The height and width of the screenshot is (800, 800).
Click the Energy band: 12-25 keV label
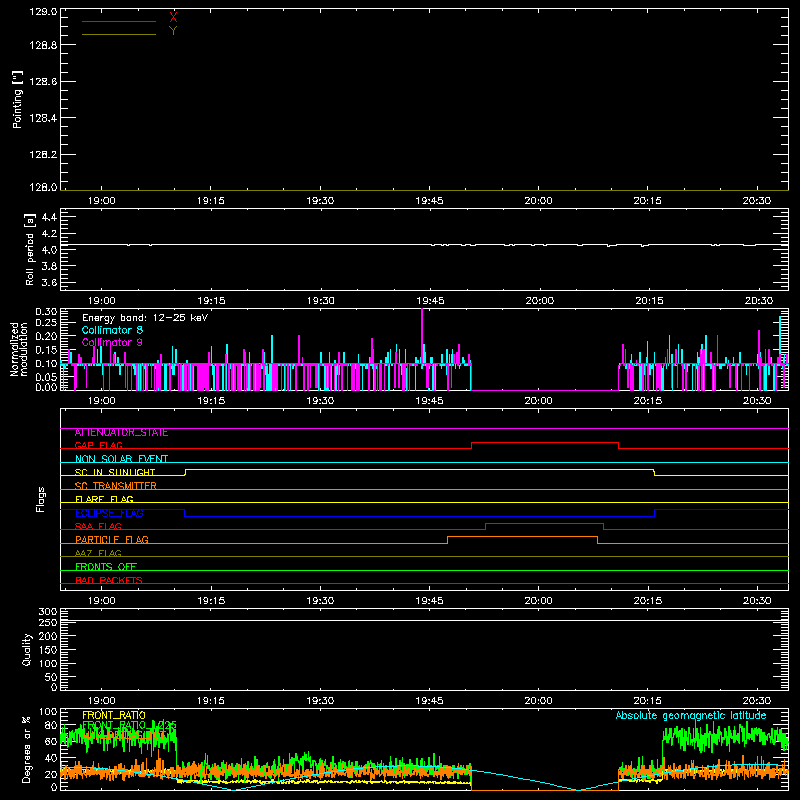coord(145,318)
